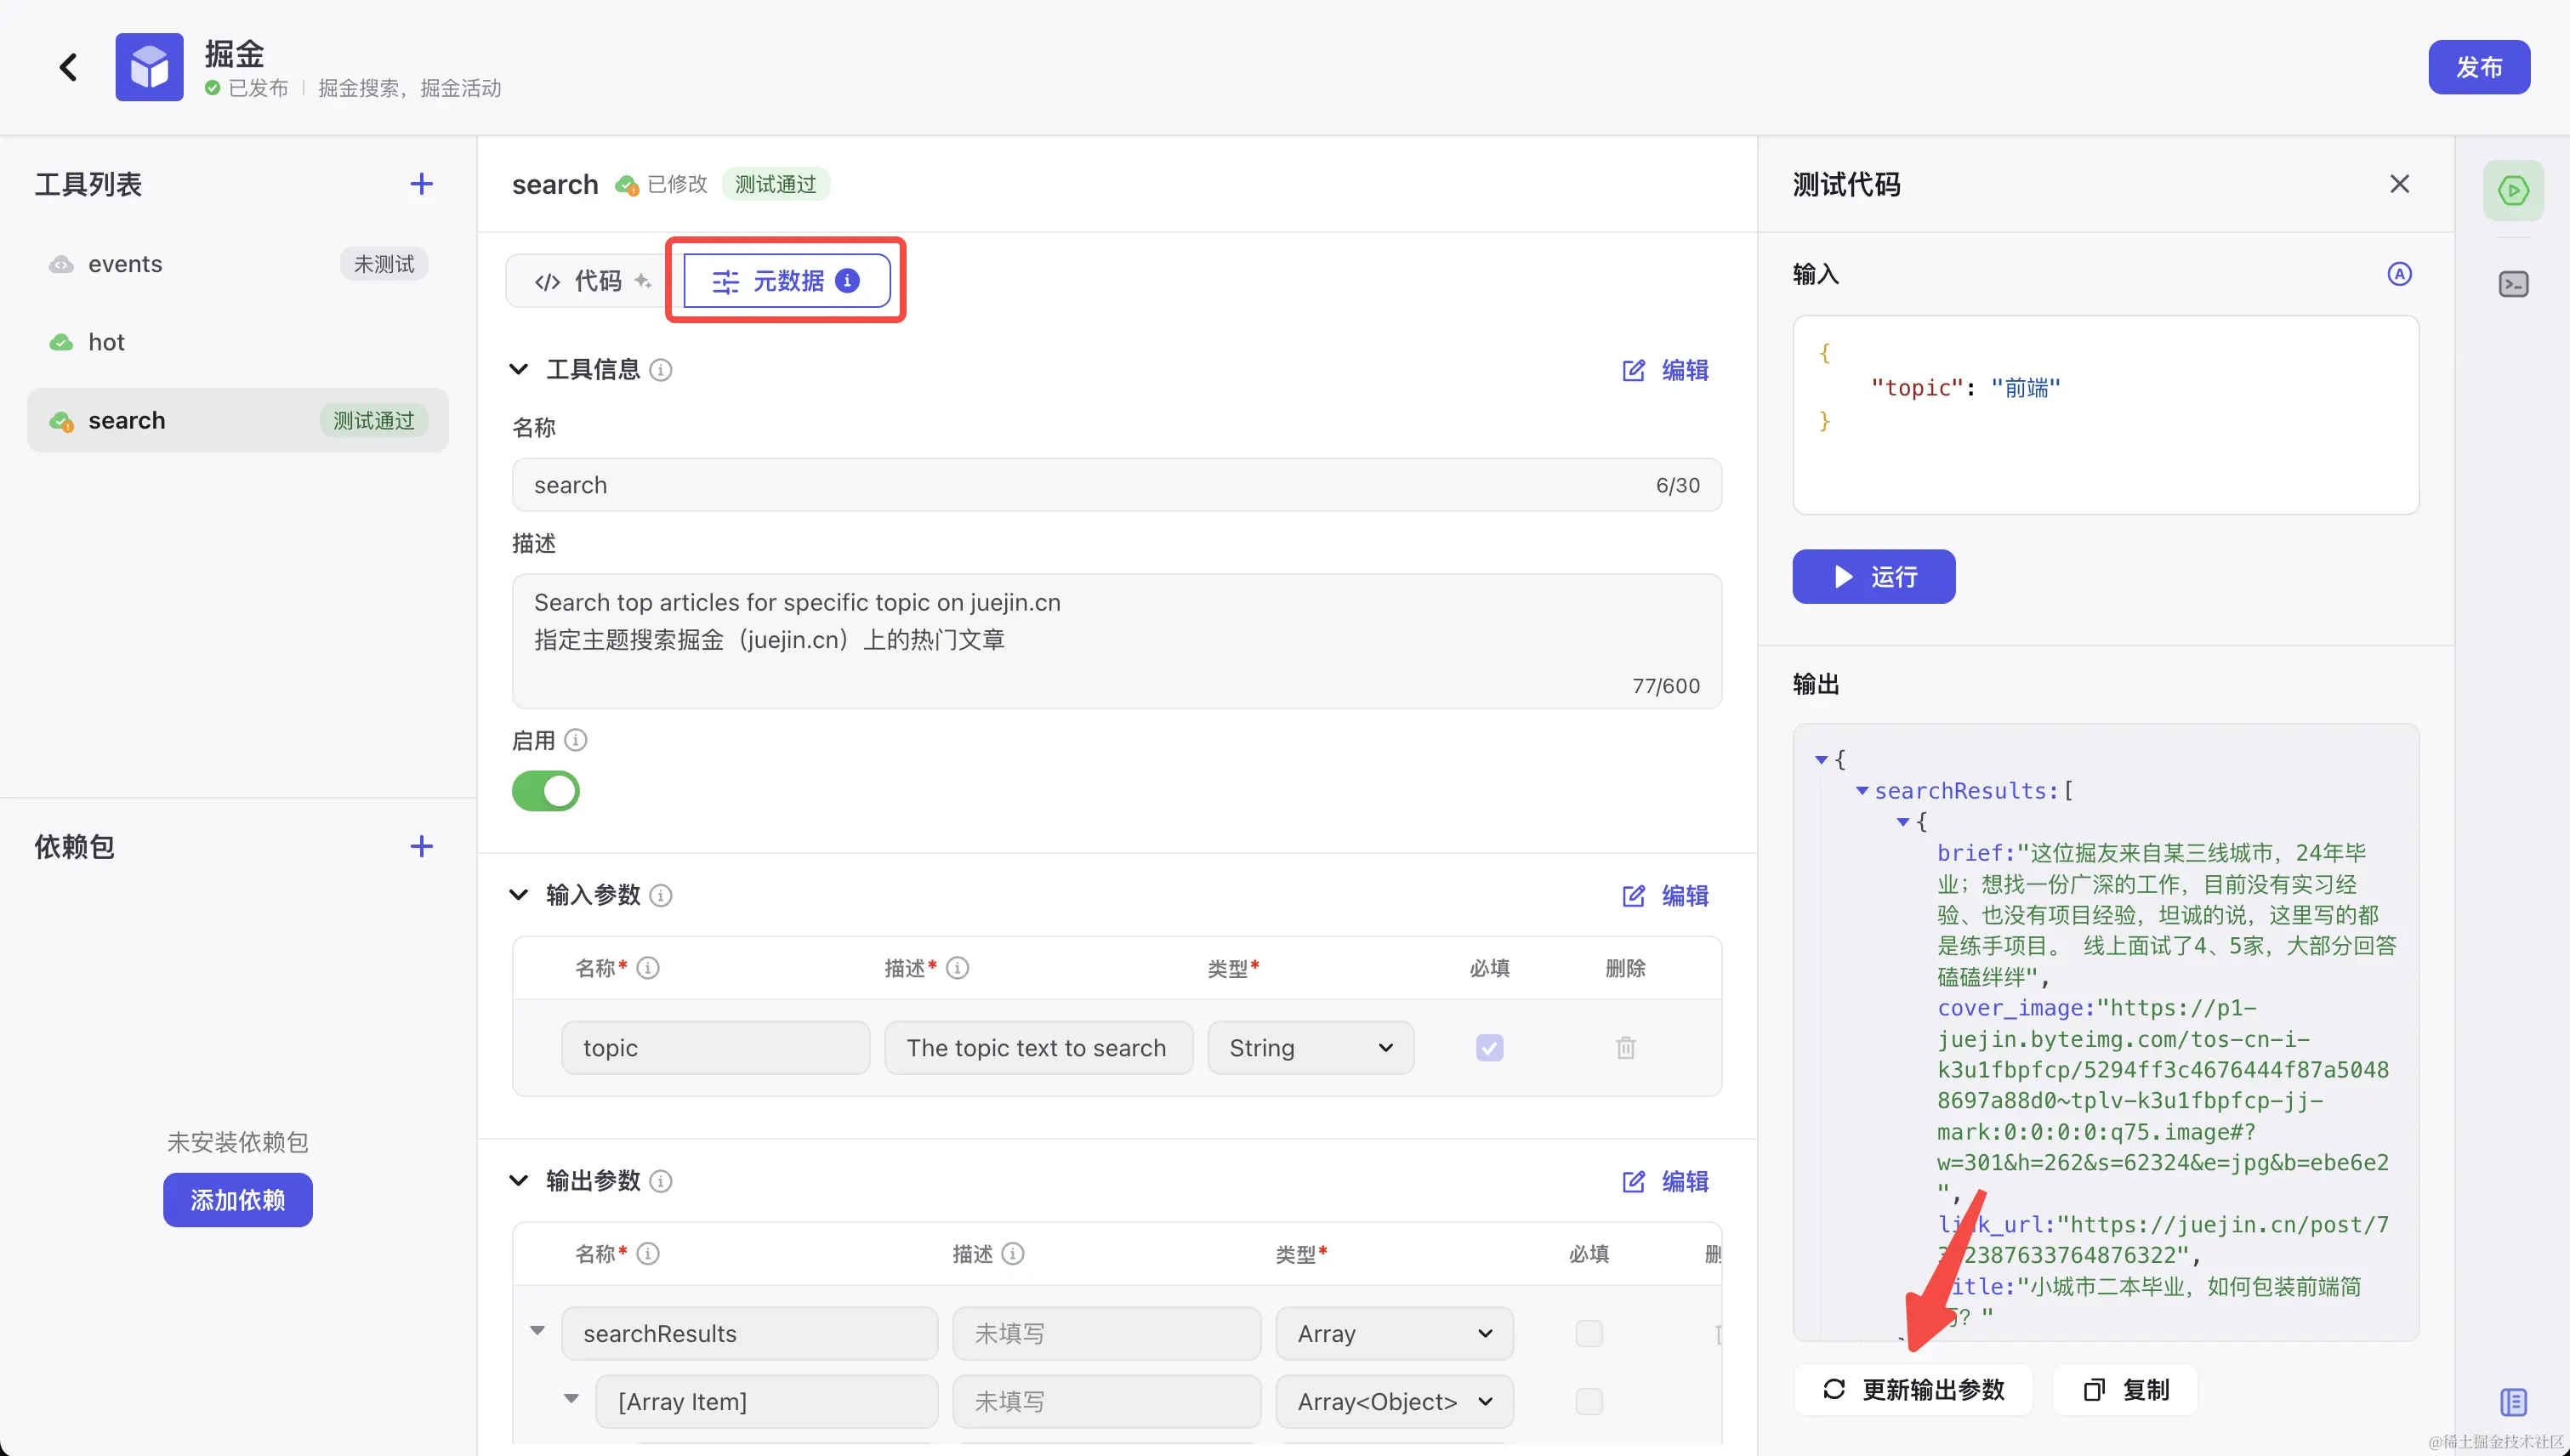The width and height of the screenshot is (2570, 1456).
Task: Click info icon in 元数据 tab
Action: point(847,281)
